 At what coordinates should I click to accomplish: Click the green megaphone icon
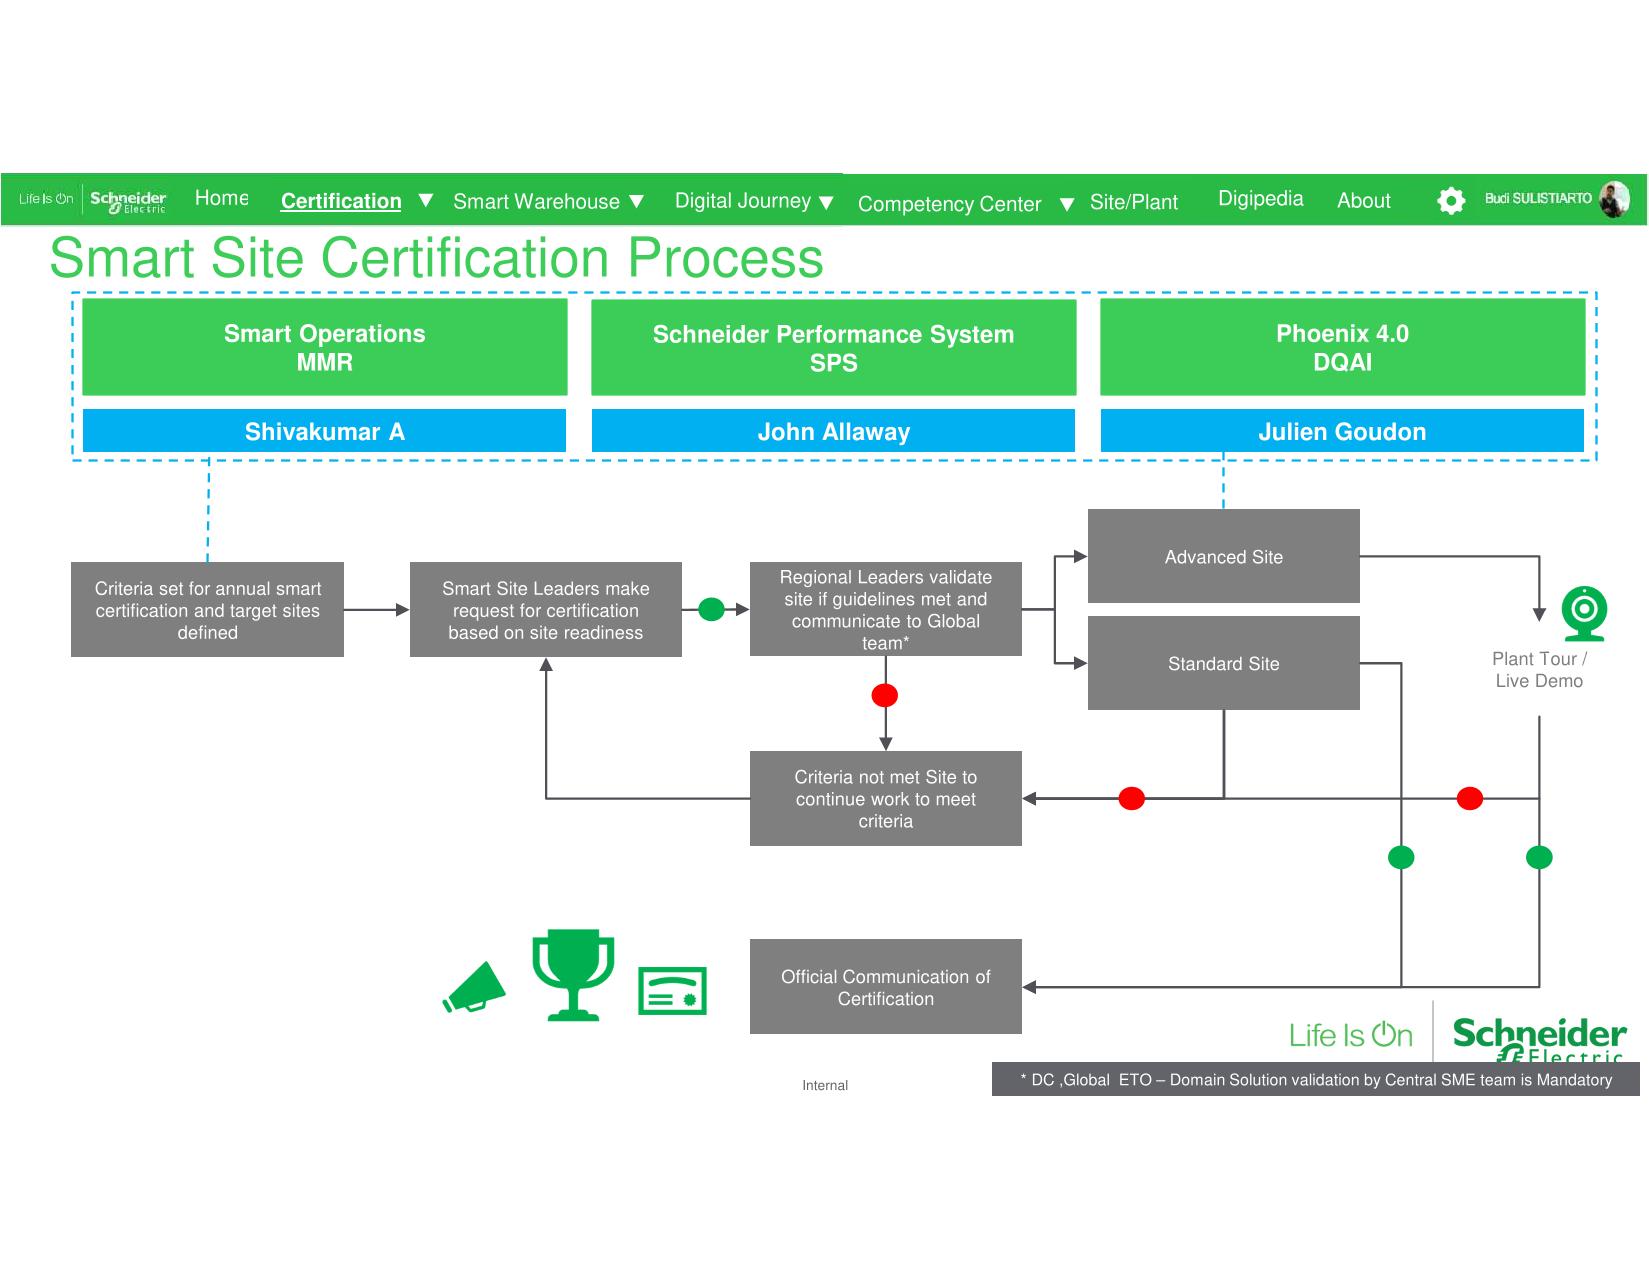pos(474,987)
